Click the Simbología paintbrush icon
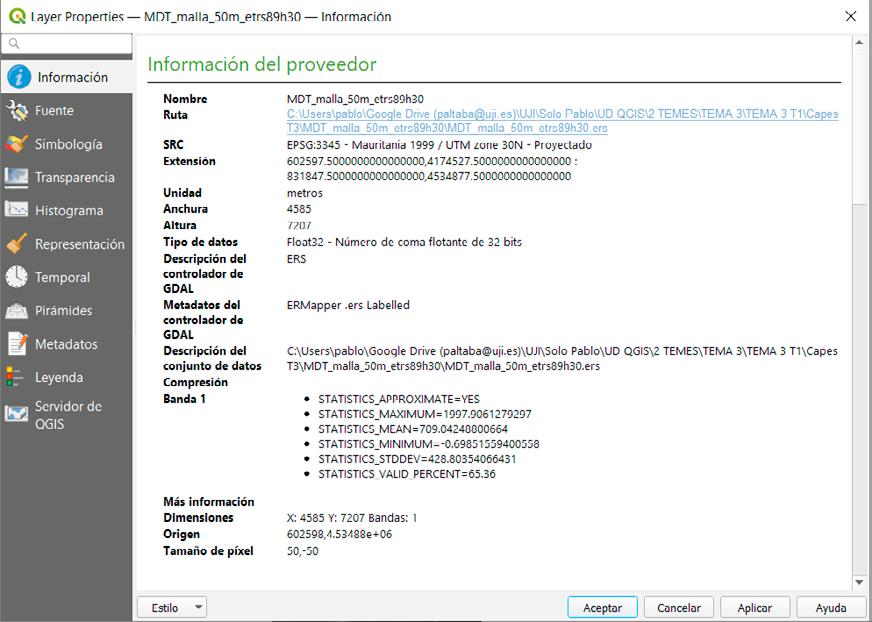The width and height of the screenshot is (872, 622). point(17,144)
